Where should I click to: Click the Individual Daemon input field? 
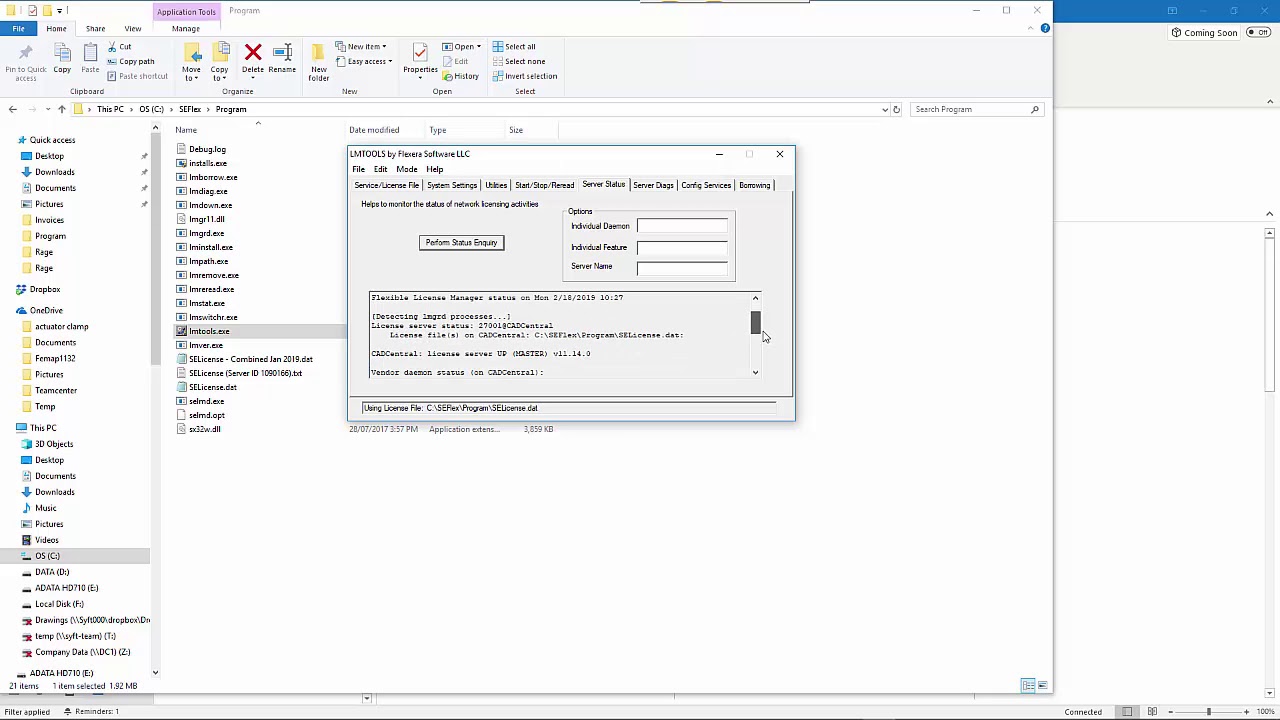click(682, 226)
